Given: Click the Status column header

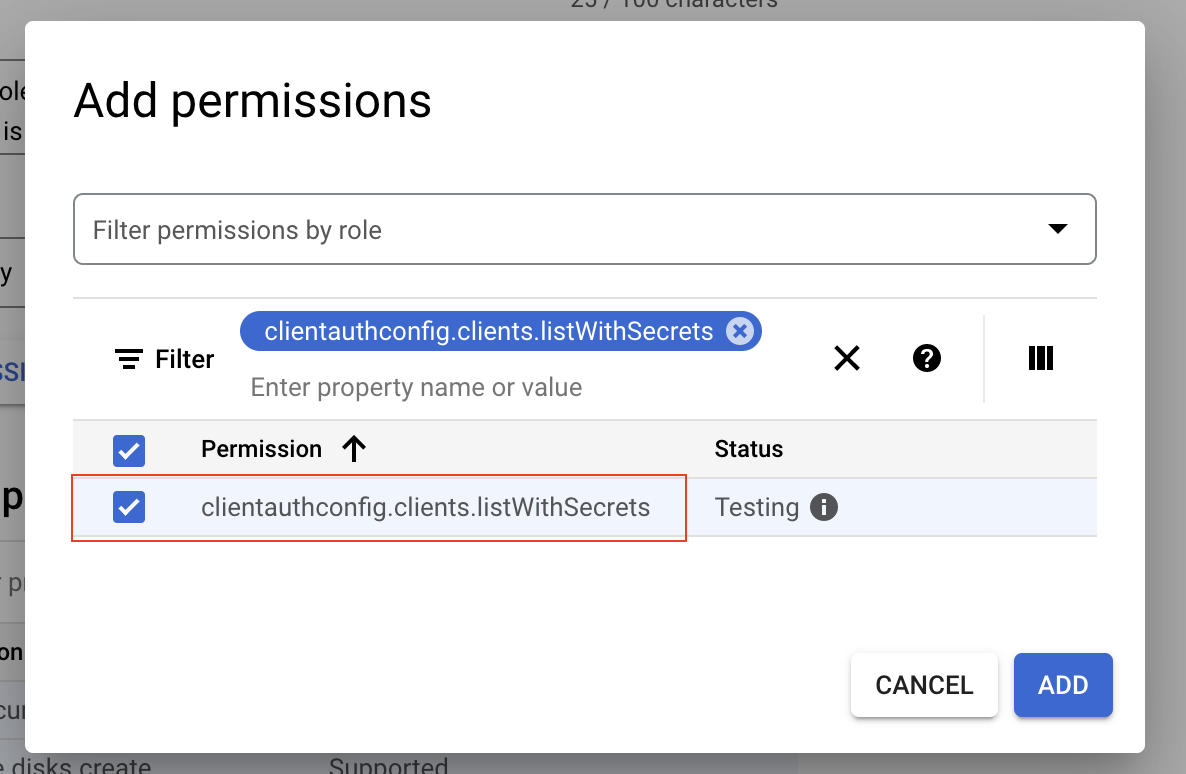Looking at the screenshot, I should coord(748,449).
